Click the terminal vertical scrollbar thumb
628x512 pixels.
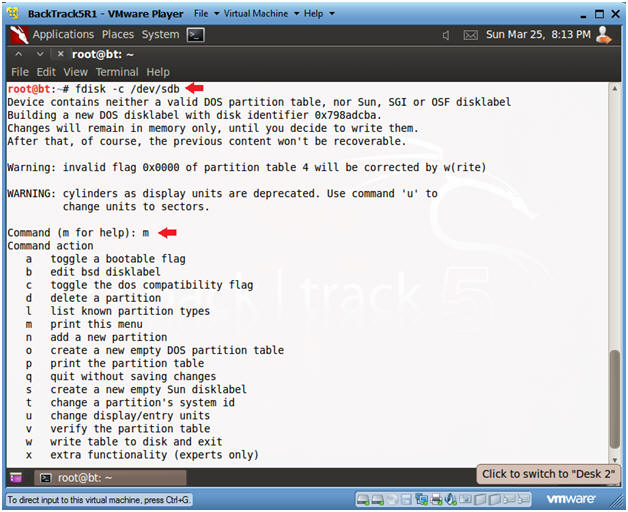pos(614,399)
